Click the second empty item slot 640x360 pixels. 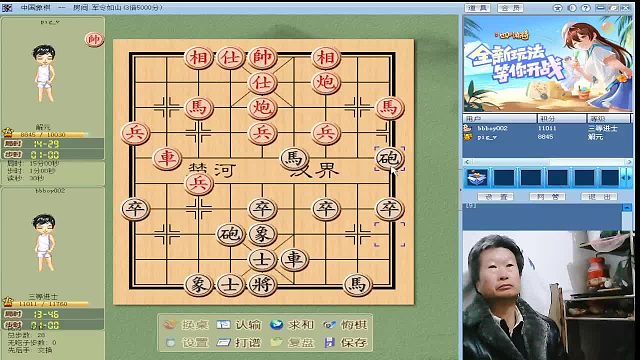click(531, 178)
